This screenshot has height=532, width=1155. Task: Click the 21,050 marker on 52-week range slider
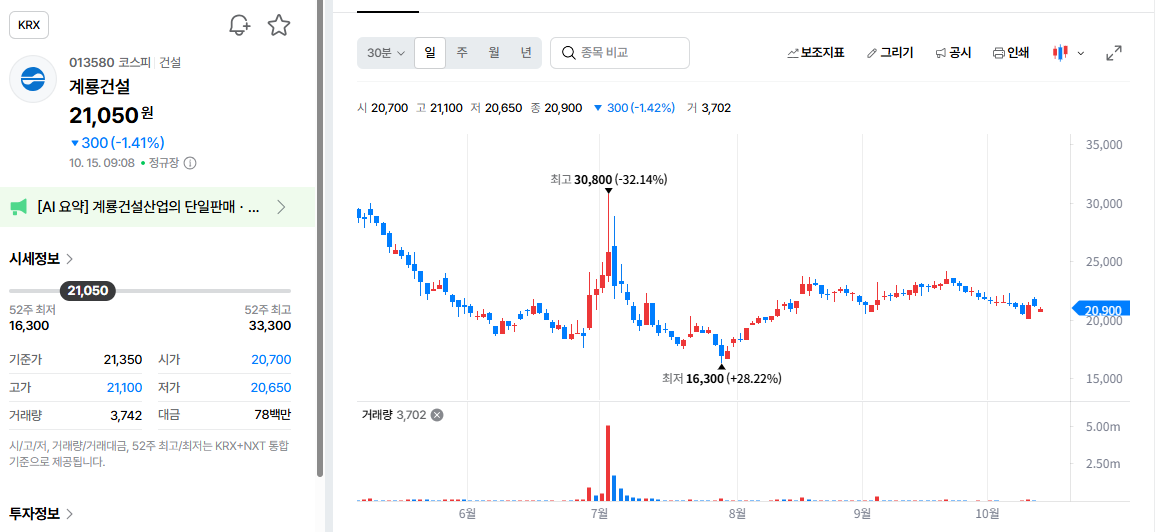[x=88, y=291]
